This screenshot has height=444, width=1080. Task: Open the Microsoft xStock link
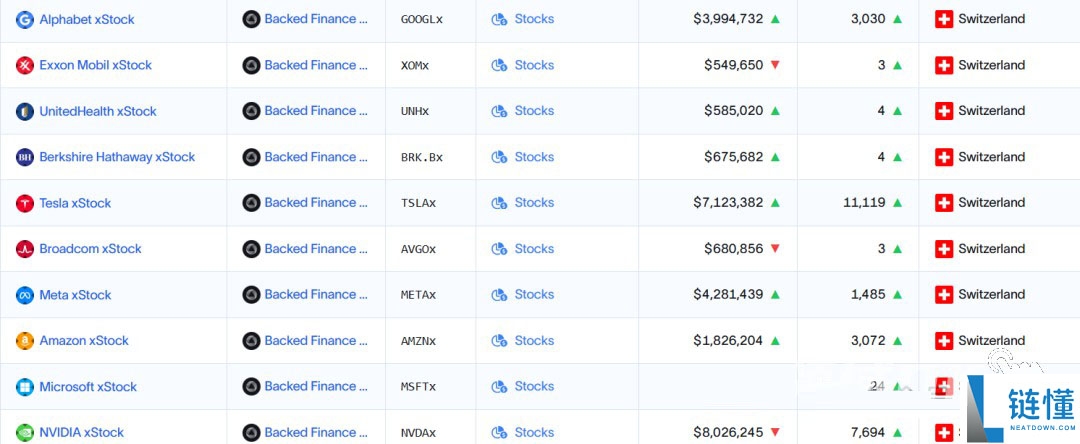[x=88, y=387]
